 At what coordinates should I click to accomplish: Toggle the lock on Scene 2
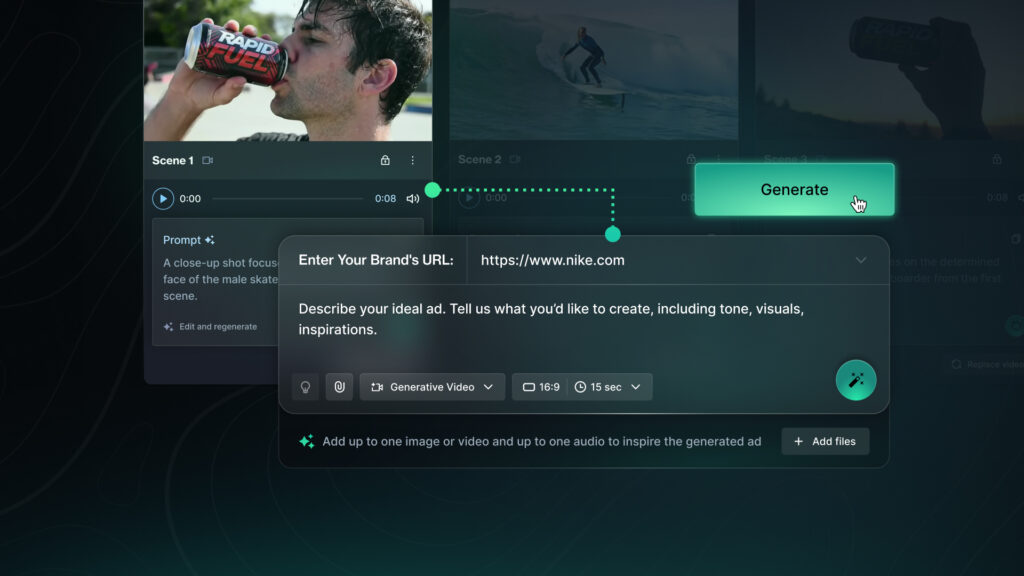pos(690,158)
